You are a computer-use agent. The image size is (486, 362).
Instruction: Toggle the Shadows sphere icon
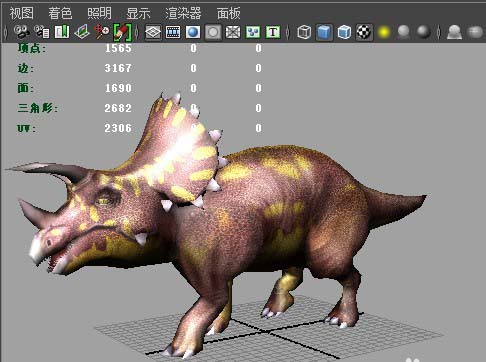[404, 32]
